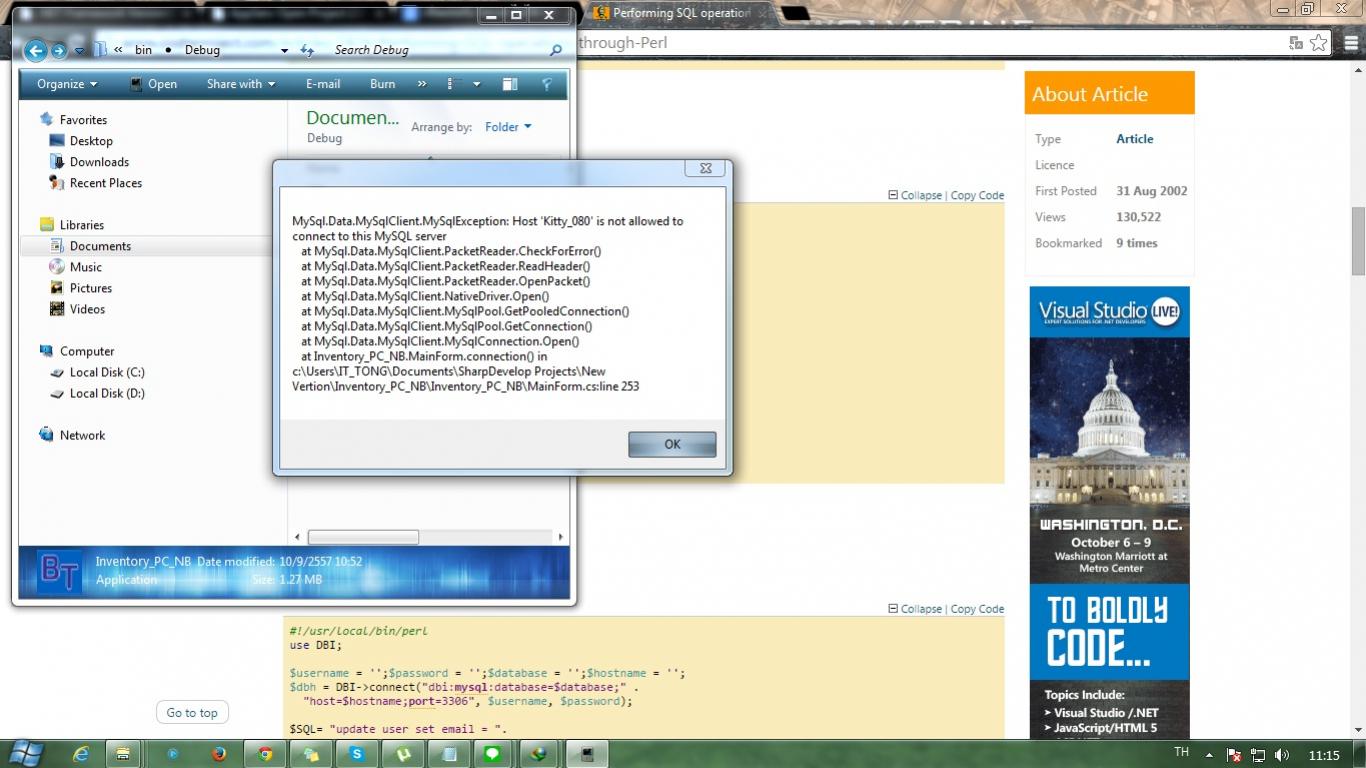Viewport: 1366px width, 768px height.
Task: Open the Pictures library
Action: [x=91, y=288]
